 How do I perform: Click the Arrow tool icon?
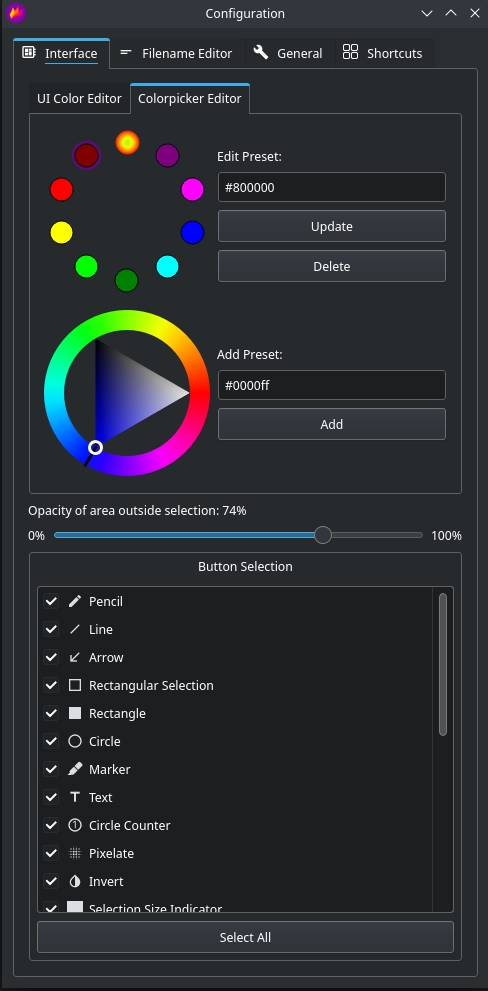(x=75, y=657)
